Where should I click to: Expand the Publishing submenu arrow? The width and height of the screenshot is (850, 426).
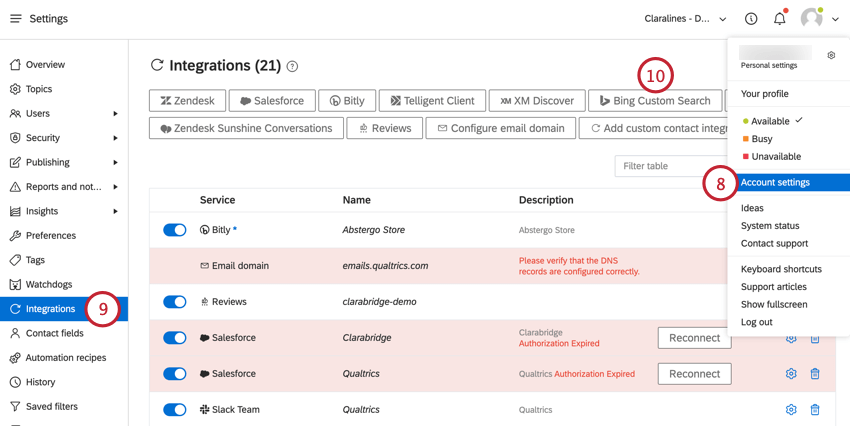(x=115, y=162)
